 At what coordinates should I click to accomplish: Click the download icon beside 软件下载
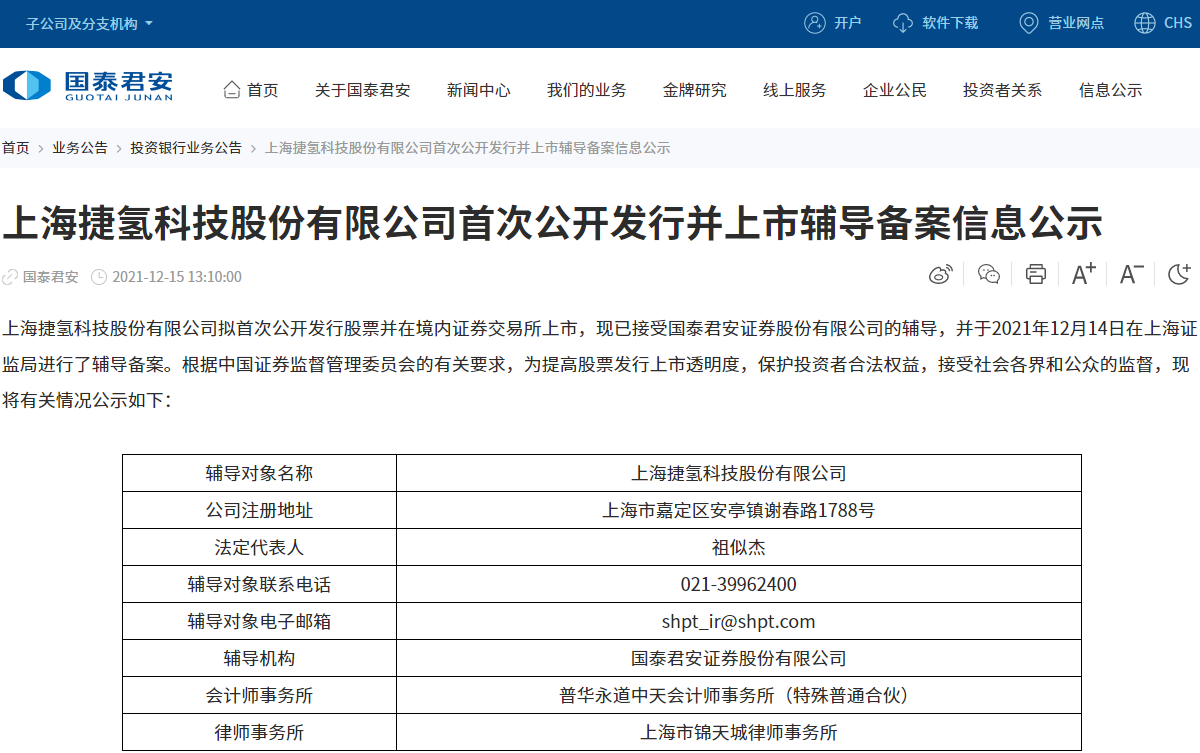[903, 22]
